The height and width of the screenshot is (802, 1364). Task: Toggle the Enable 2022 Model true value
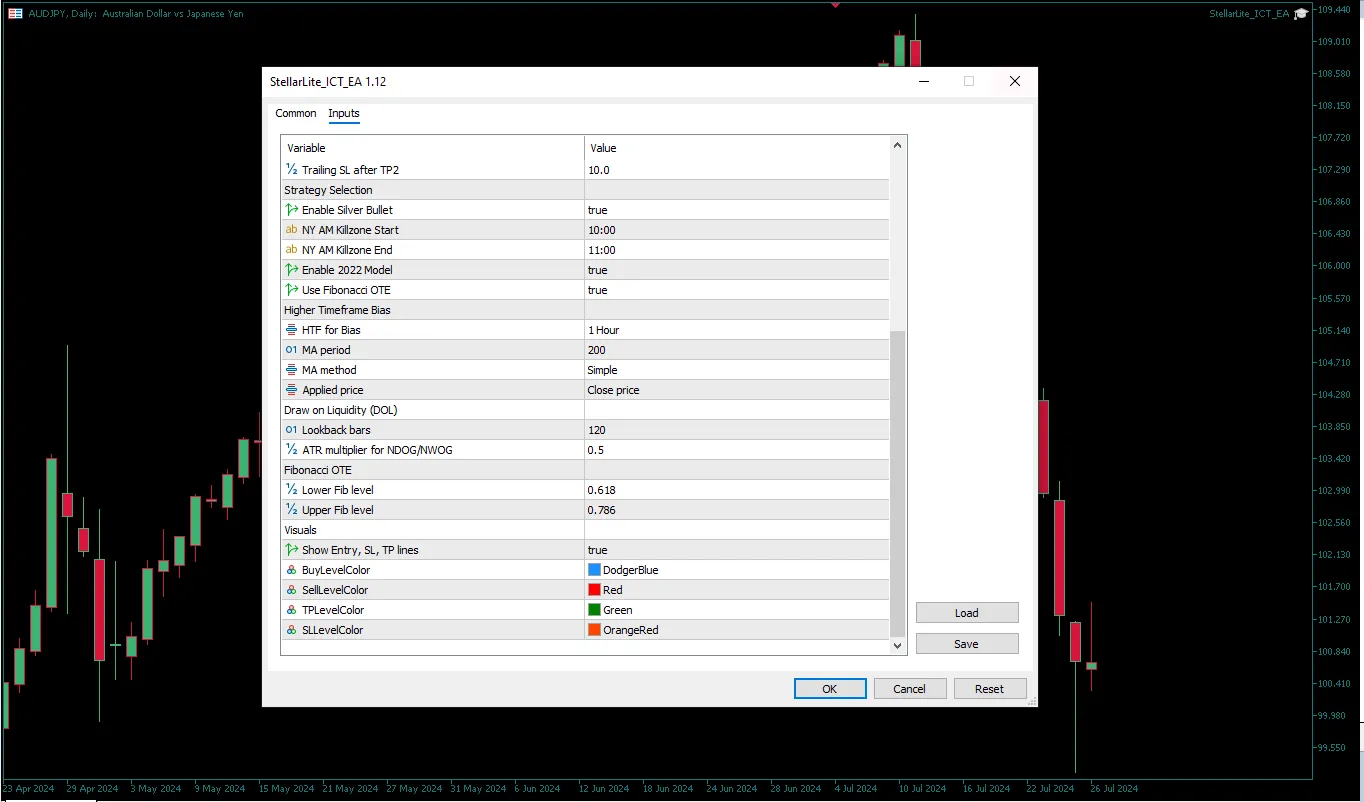736,270
